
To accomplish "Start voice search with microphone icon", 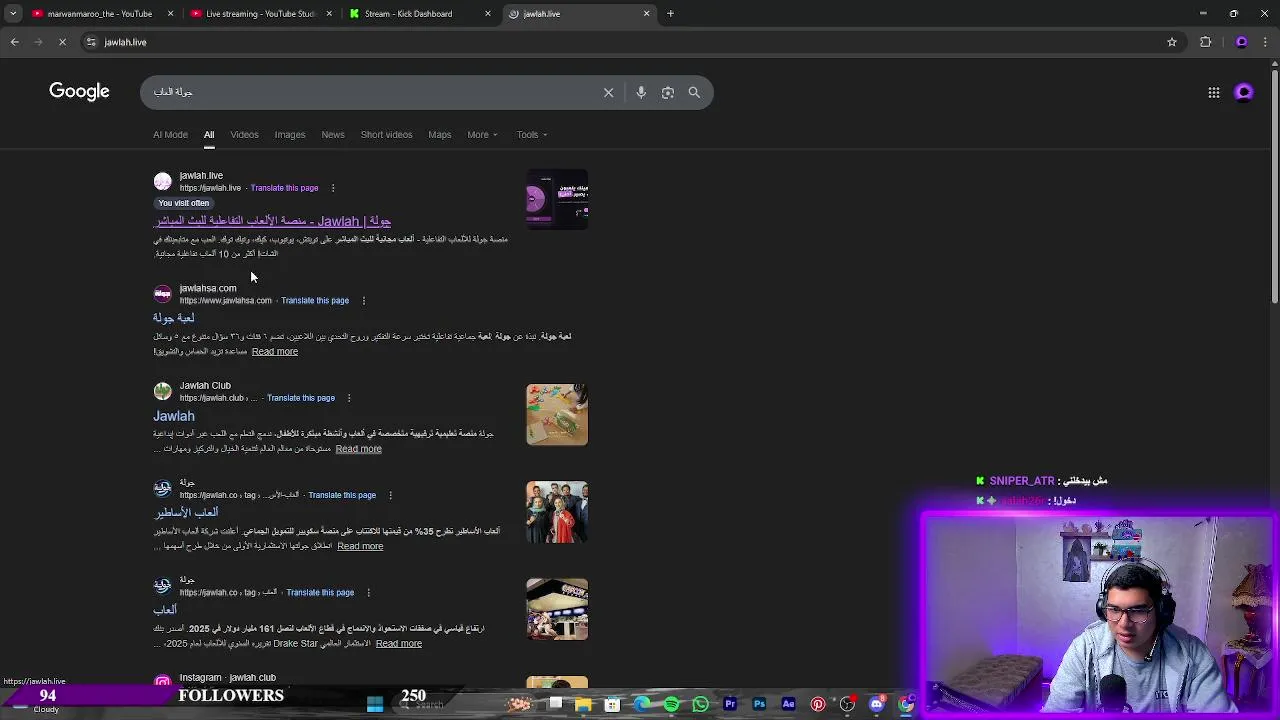I will click(x=641, y=92).
